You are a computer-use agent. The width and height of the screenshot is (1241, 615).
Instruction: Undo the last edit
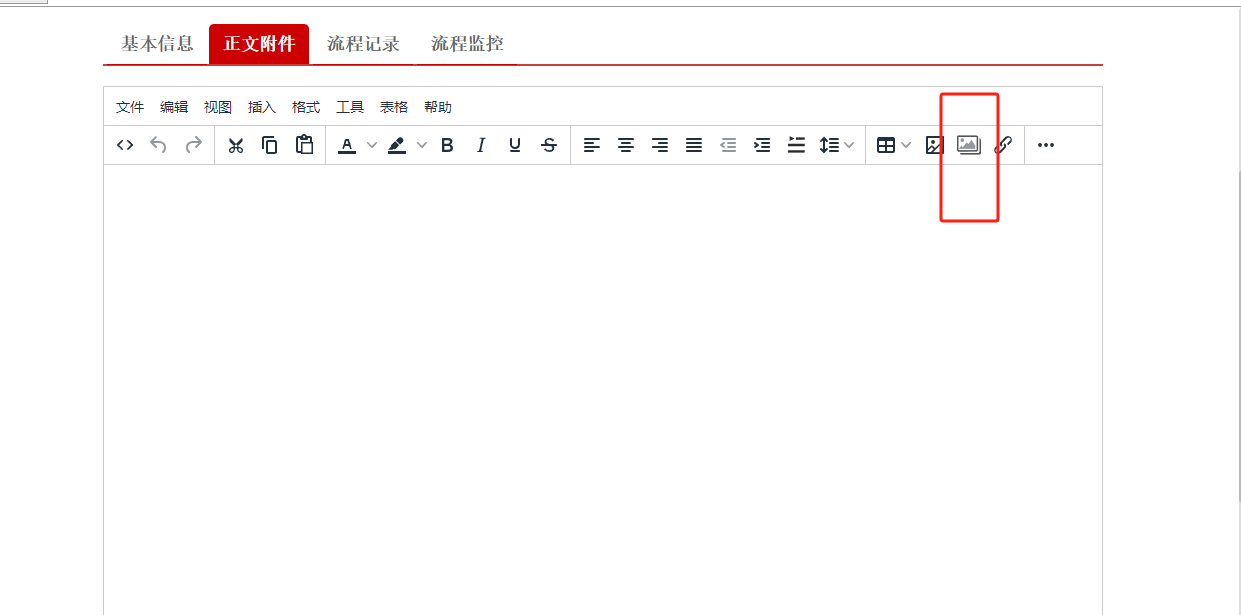(x=158, y=145)
